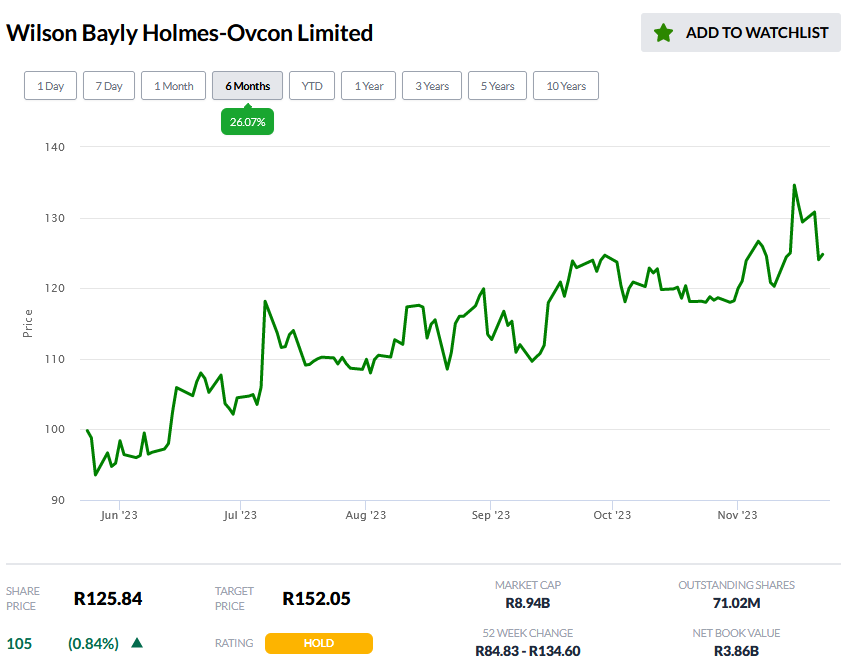Click 52 week range R84.83 - R134.60
Screen dimensions: 857x667
point(527,651)
